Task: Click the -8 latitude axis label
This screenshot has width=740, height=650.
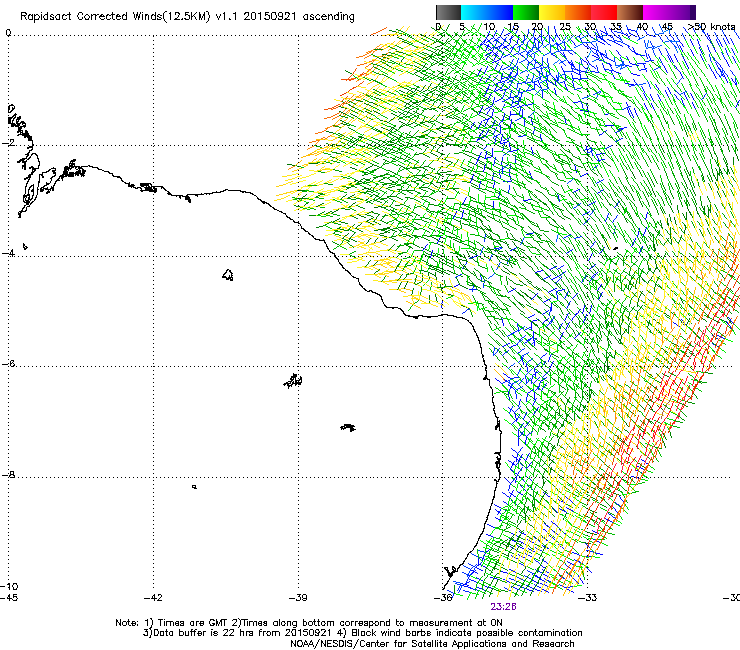Action: [8, 474]
